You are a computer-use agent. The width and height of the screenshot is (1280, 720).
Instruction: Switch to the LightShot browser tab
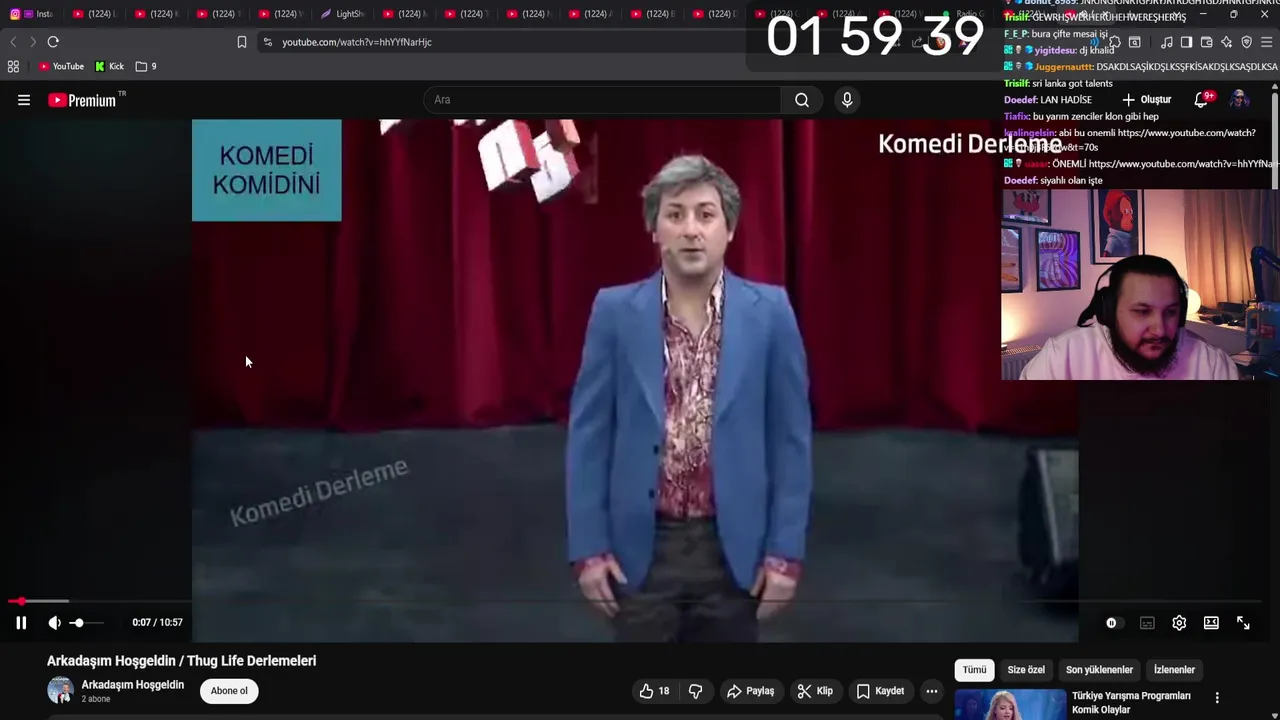(x=343, y=14)
